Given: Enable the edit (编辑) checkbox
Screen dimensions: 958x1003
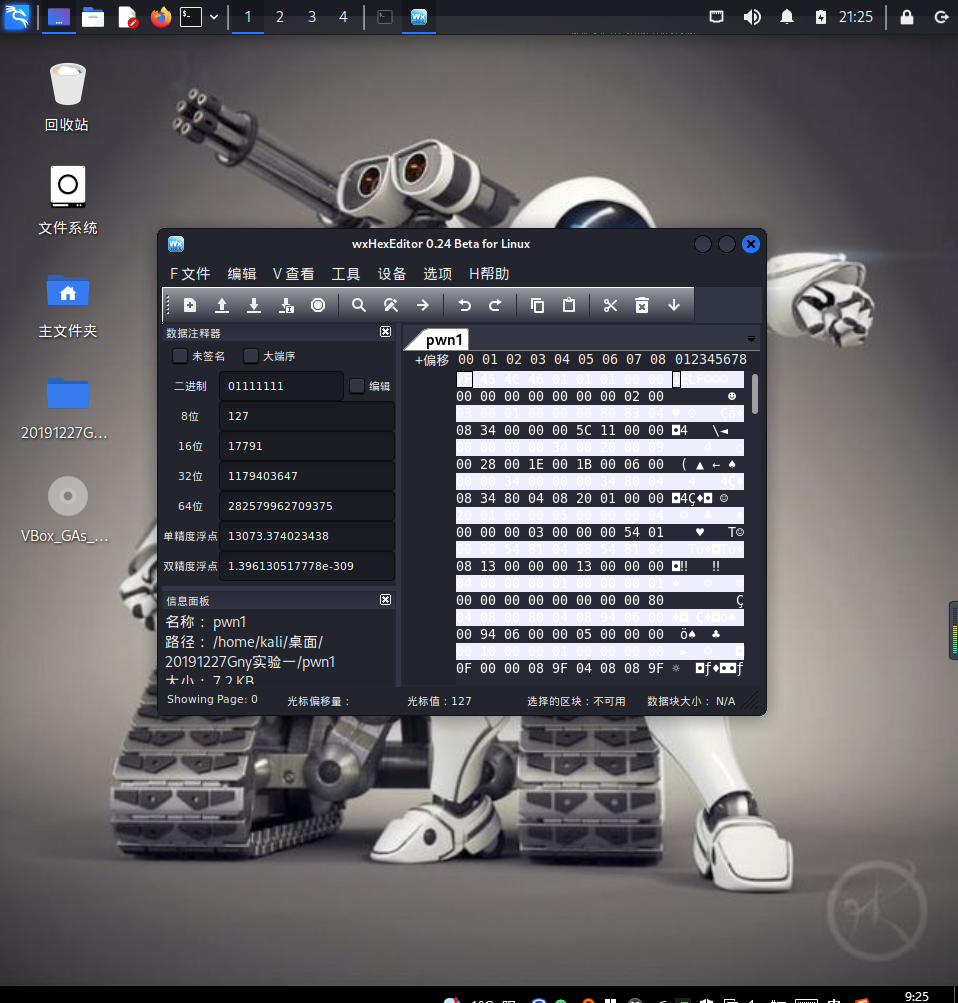Looking at the screenshot, I should (357, 386).
